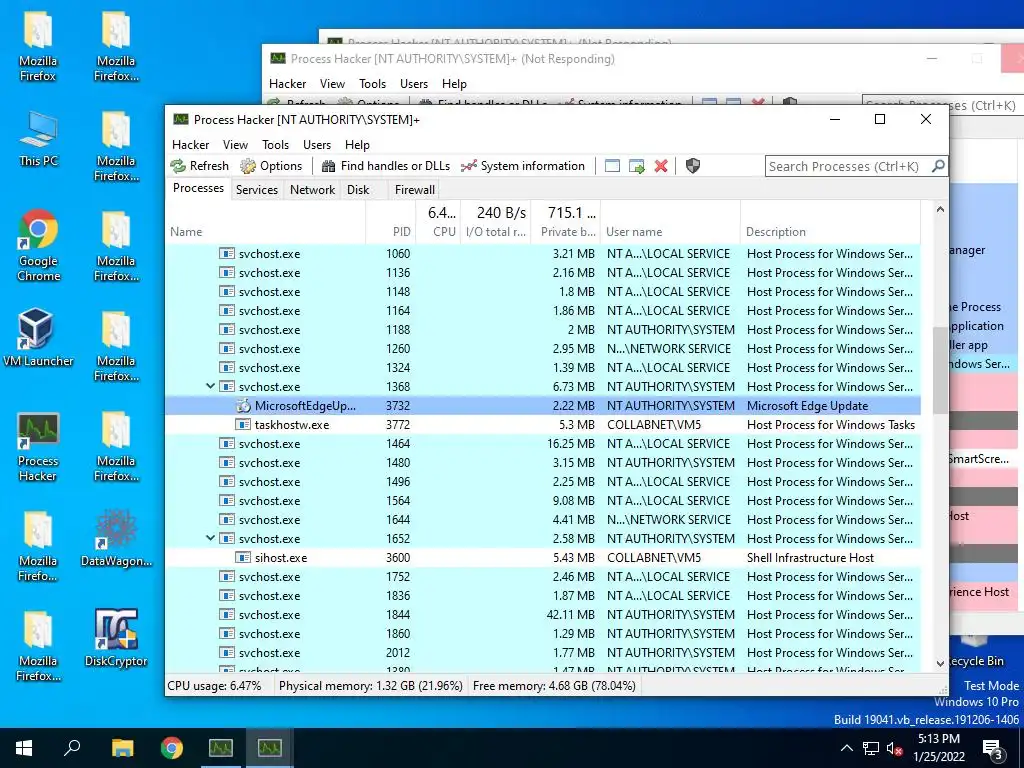Image resolution: width=1024 pixels, height=768 pixels.
Task: Click the svchost.exe icon for PID 1260
Action: tap(227, 348)
